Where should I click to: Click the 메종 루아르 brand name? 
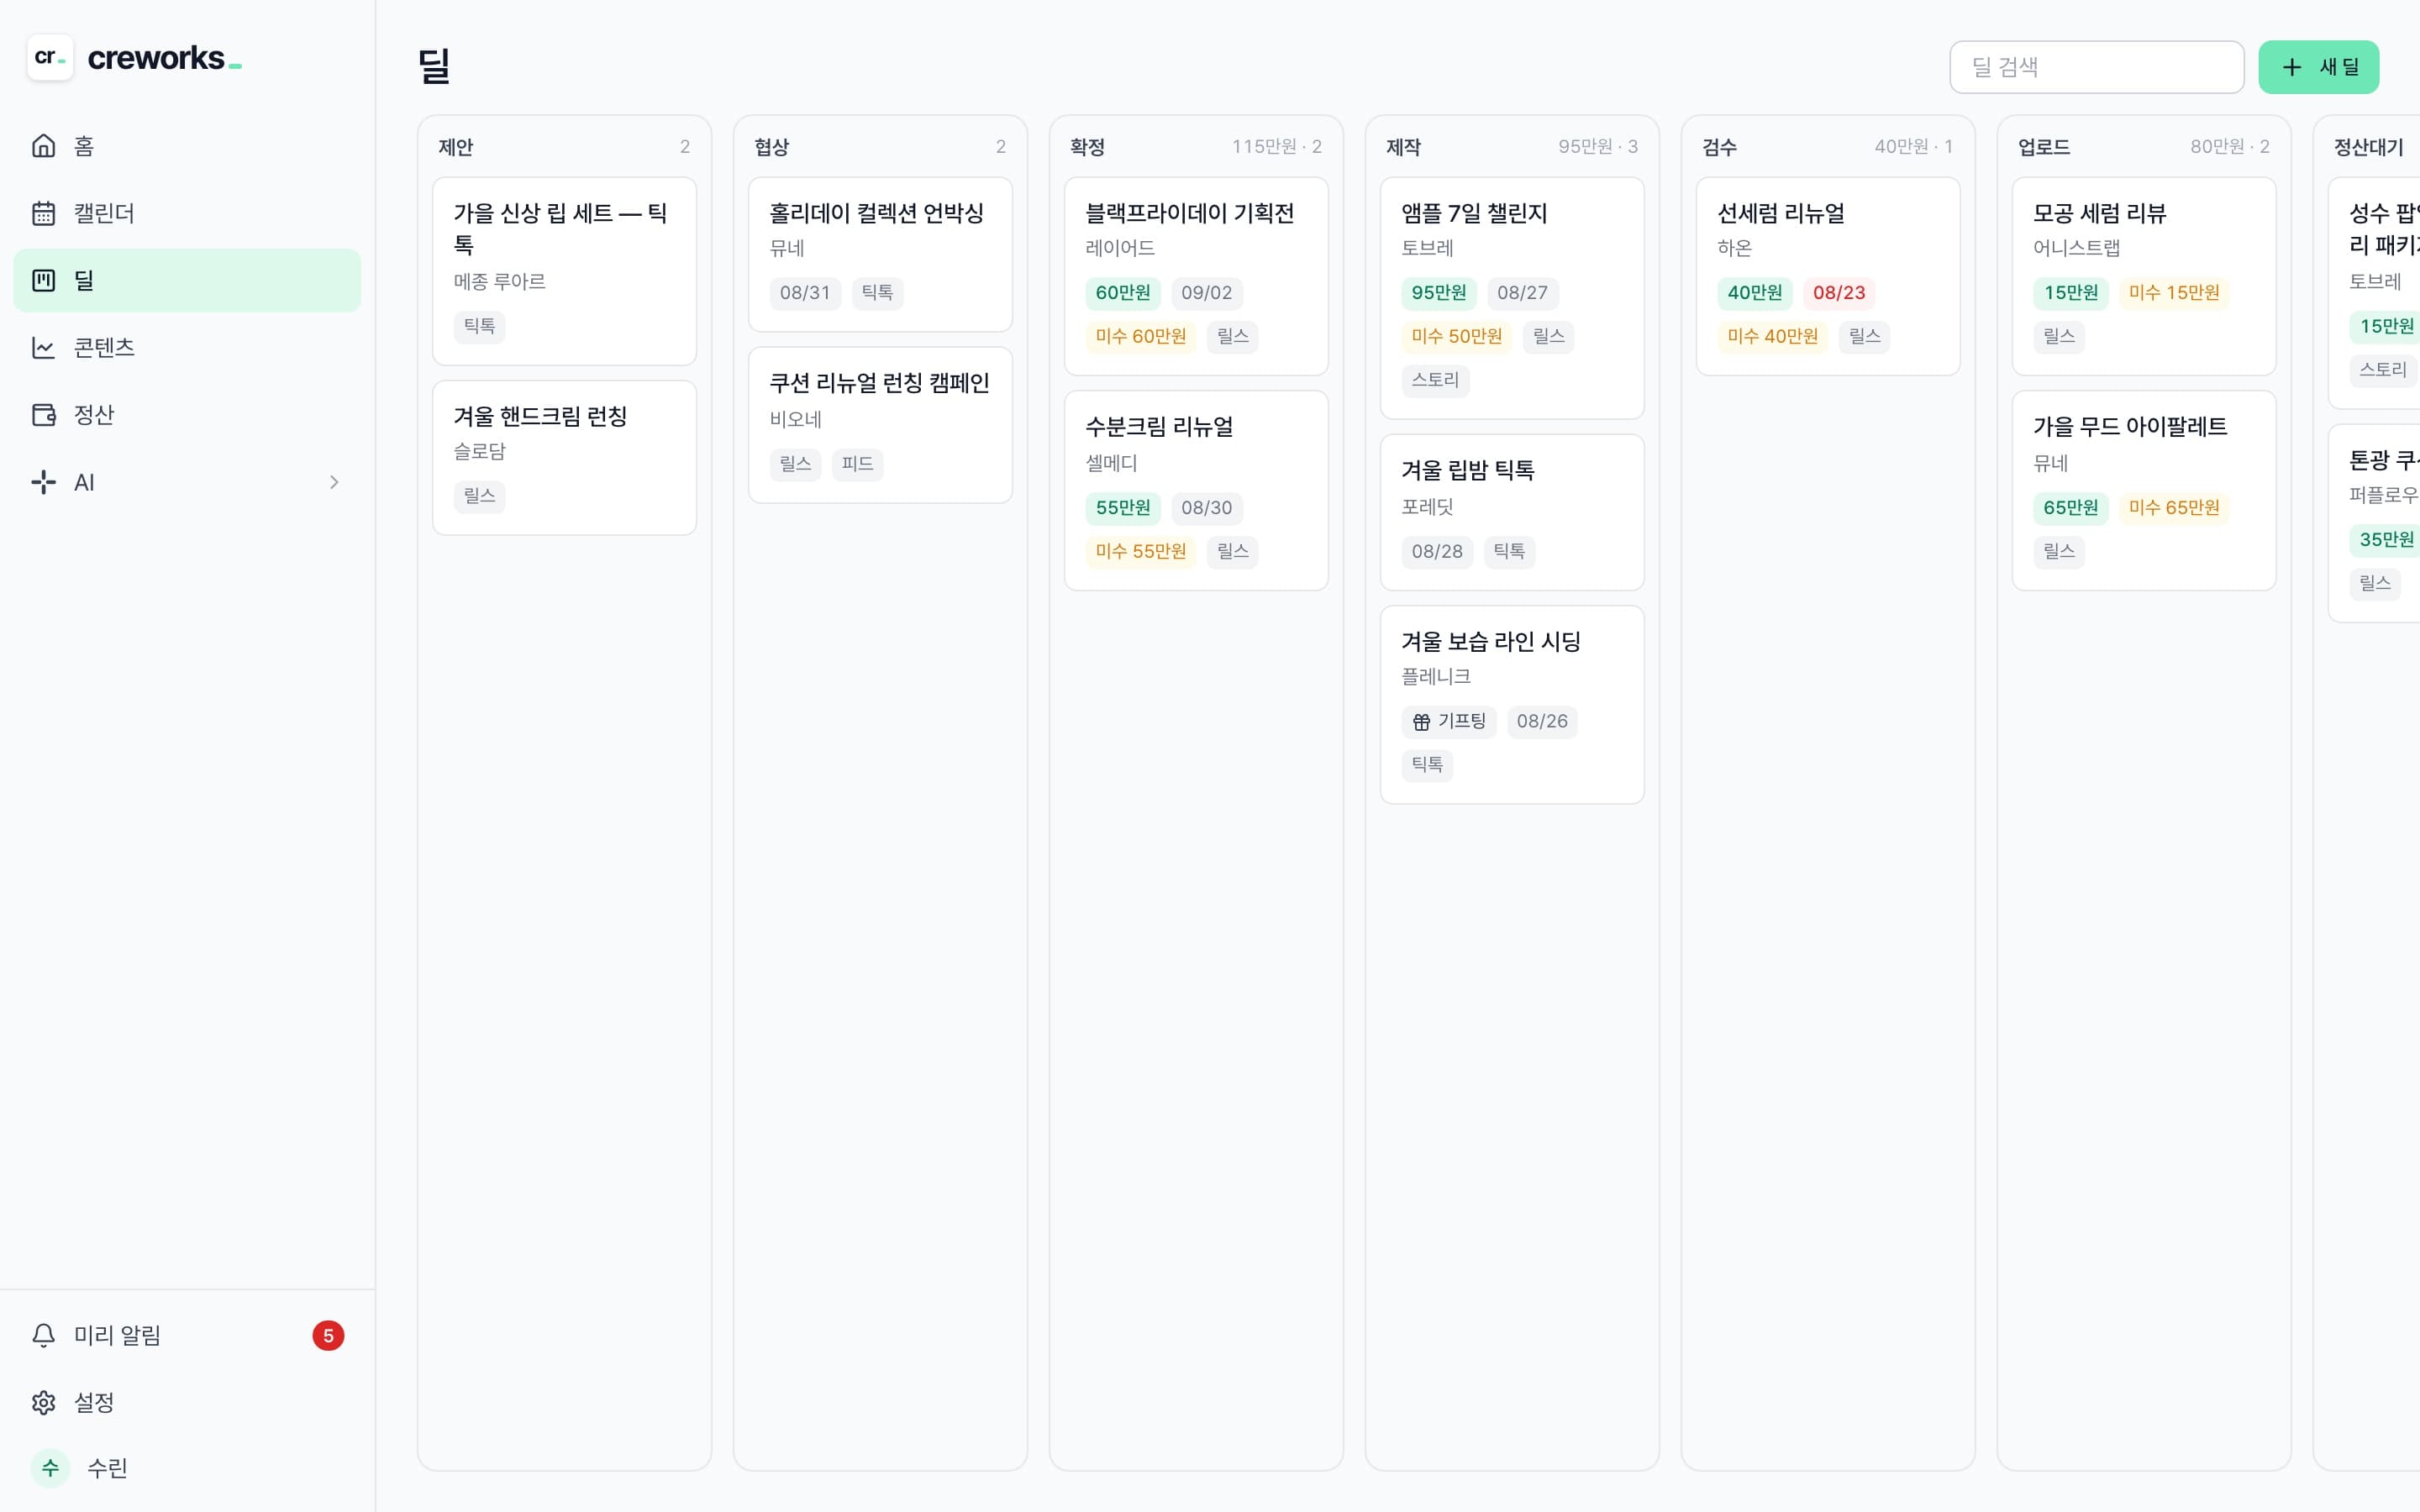click(x=500, y=281)
